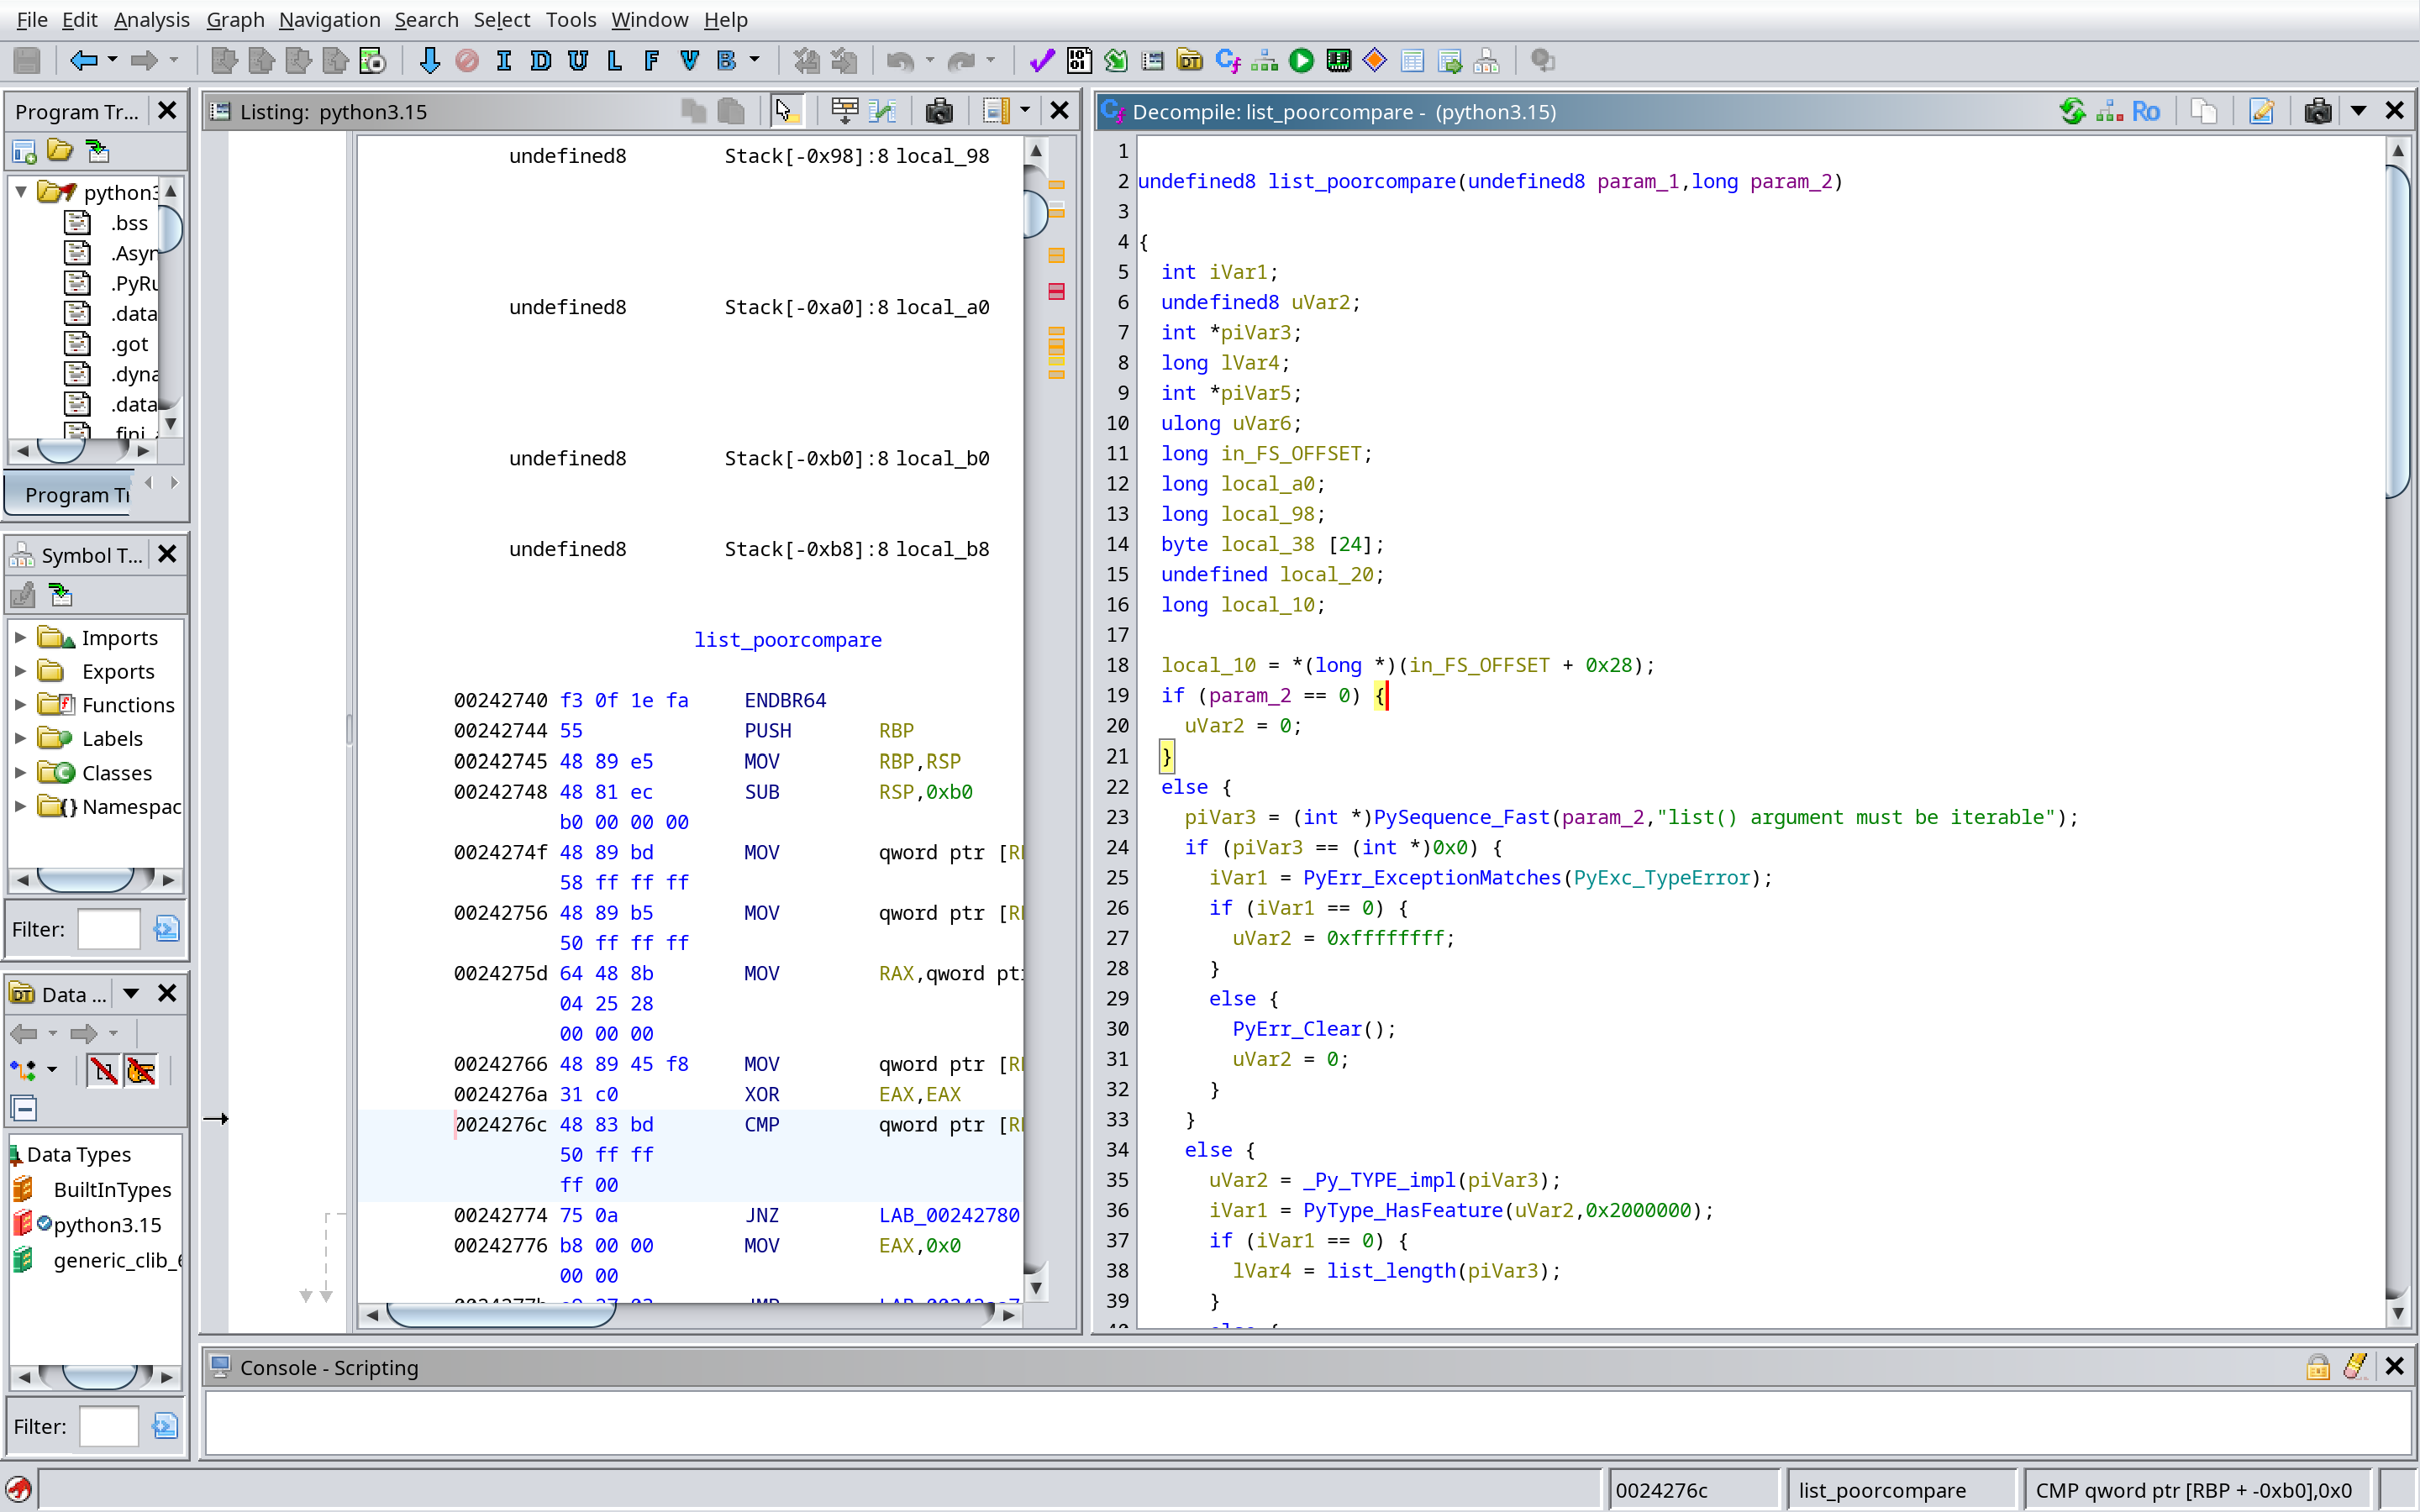This screenshot has height=1512, width=2420.
Task: Click LAB_00242780 jump target in listing
Action: pos(949,1215)
